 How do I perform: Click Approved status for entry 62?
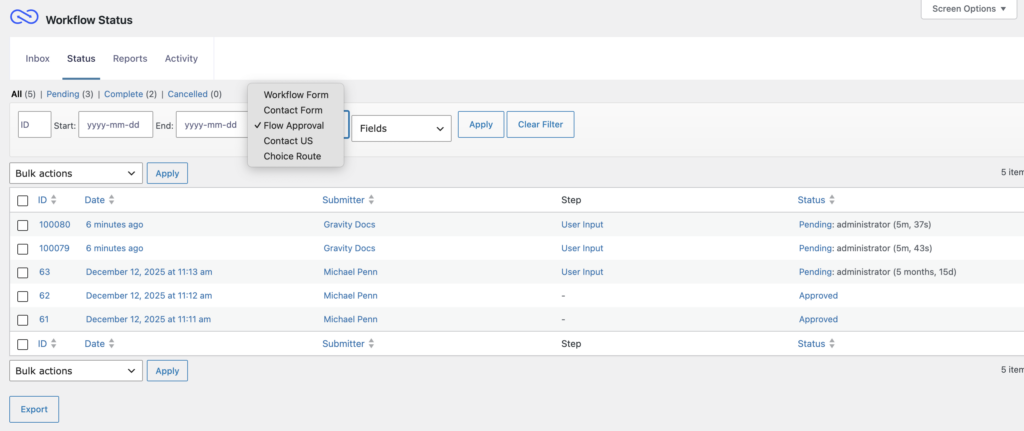coord(818,296)
